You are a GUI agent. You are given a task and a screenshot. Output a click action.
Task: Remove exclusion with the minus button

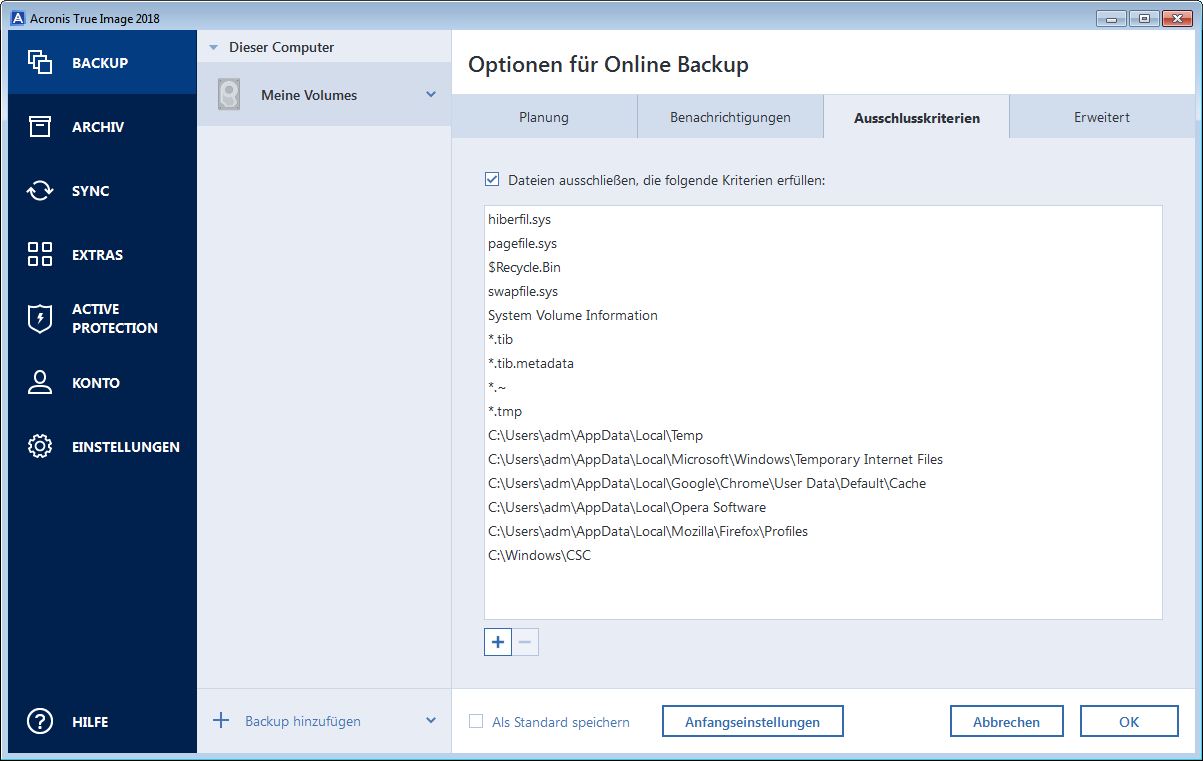coord(525,642)
